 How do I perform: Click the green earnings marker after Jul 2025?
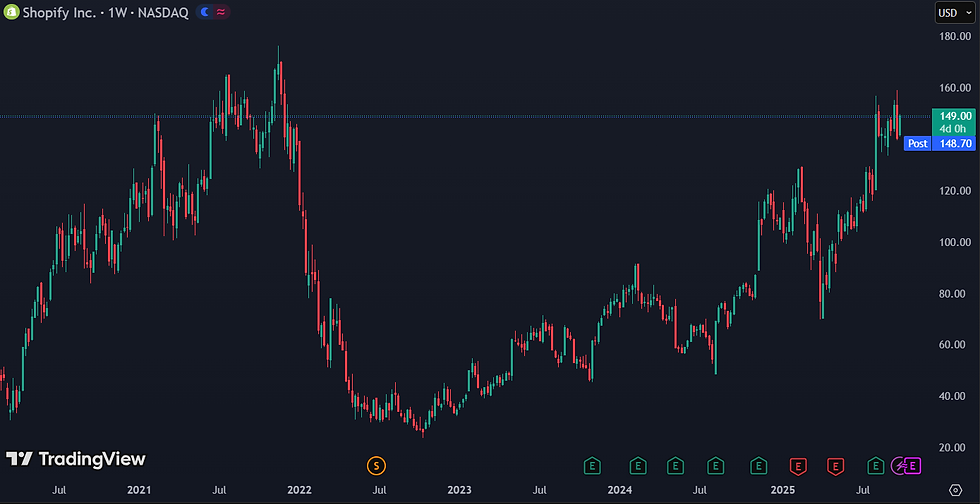tap(876, 465)
